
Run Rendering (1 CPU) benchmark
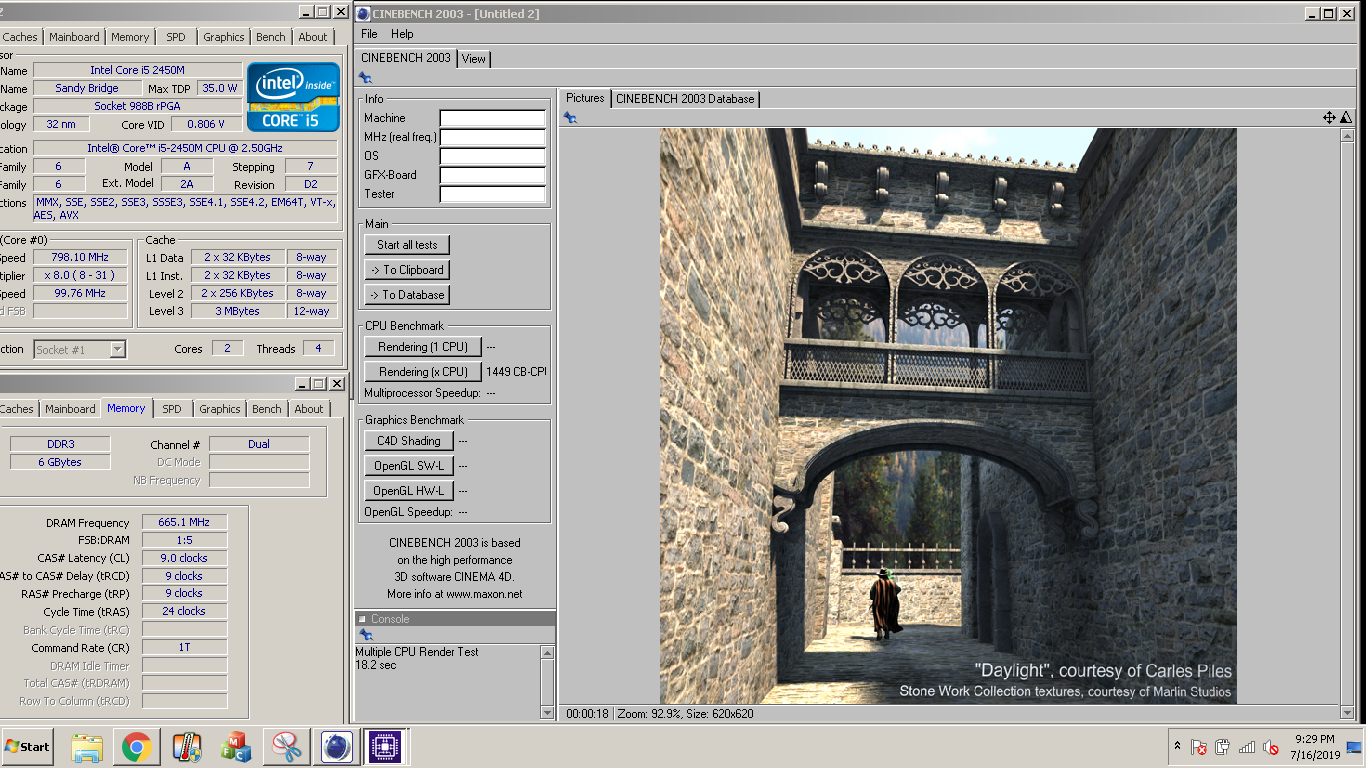click(x=423, y=347)
